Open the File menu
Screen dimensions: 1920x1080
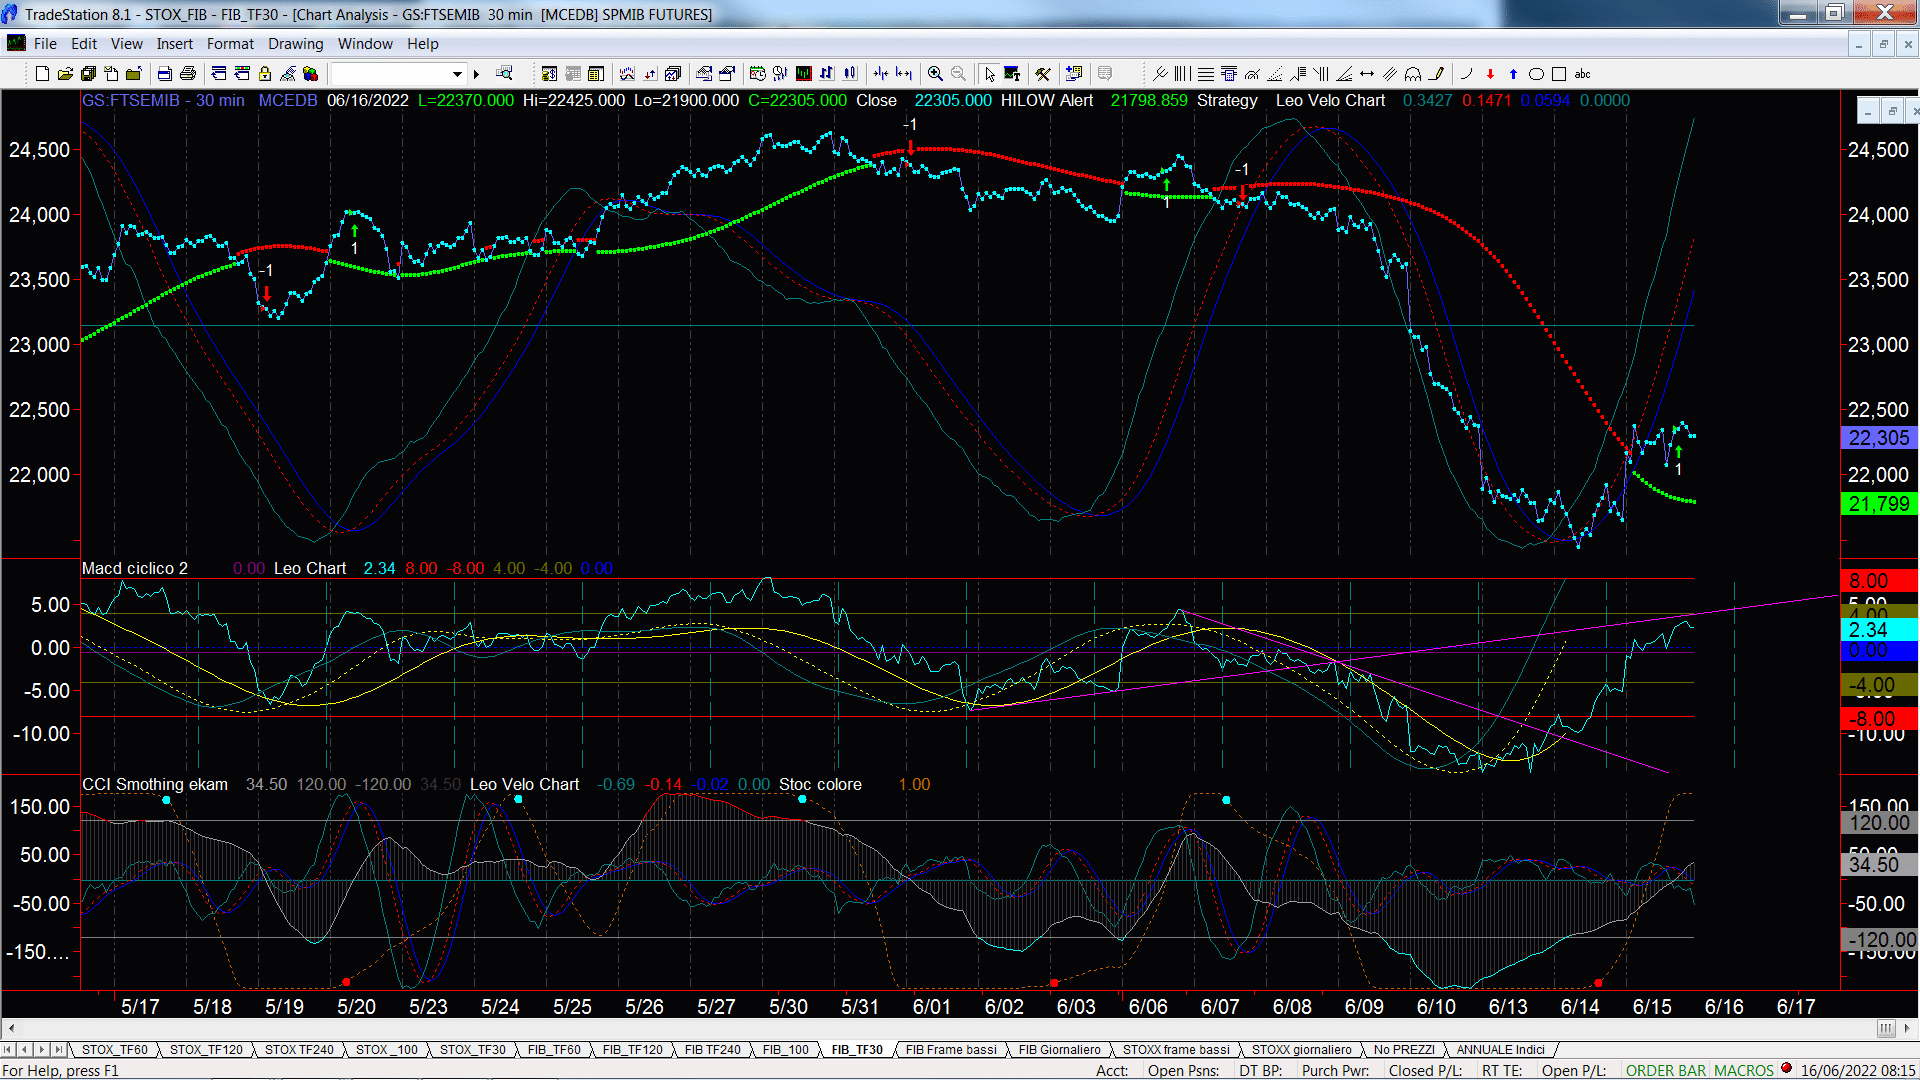coord(45,44)
